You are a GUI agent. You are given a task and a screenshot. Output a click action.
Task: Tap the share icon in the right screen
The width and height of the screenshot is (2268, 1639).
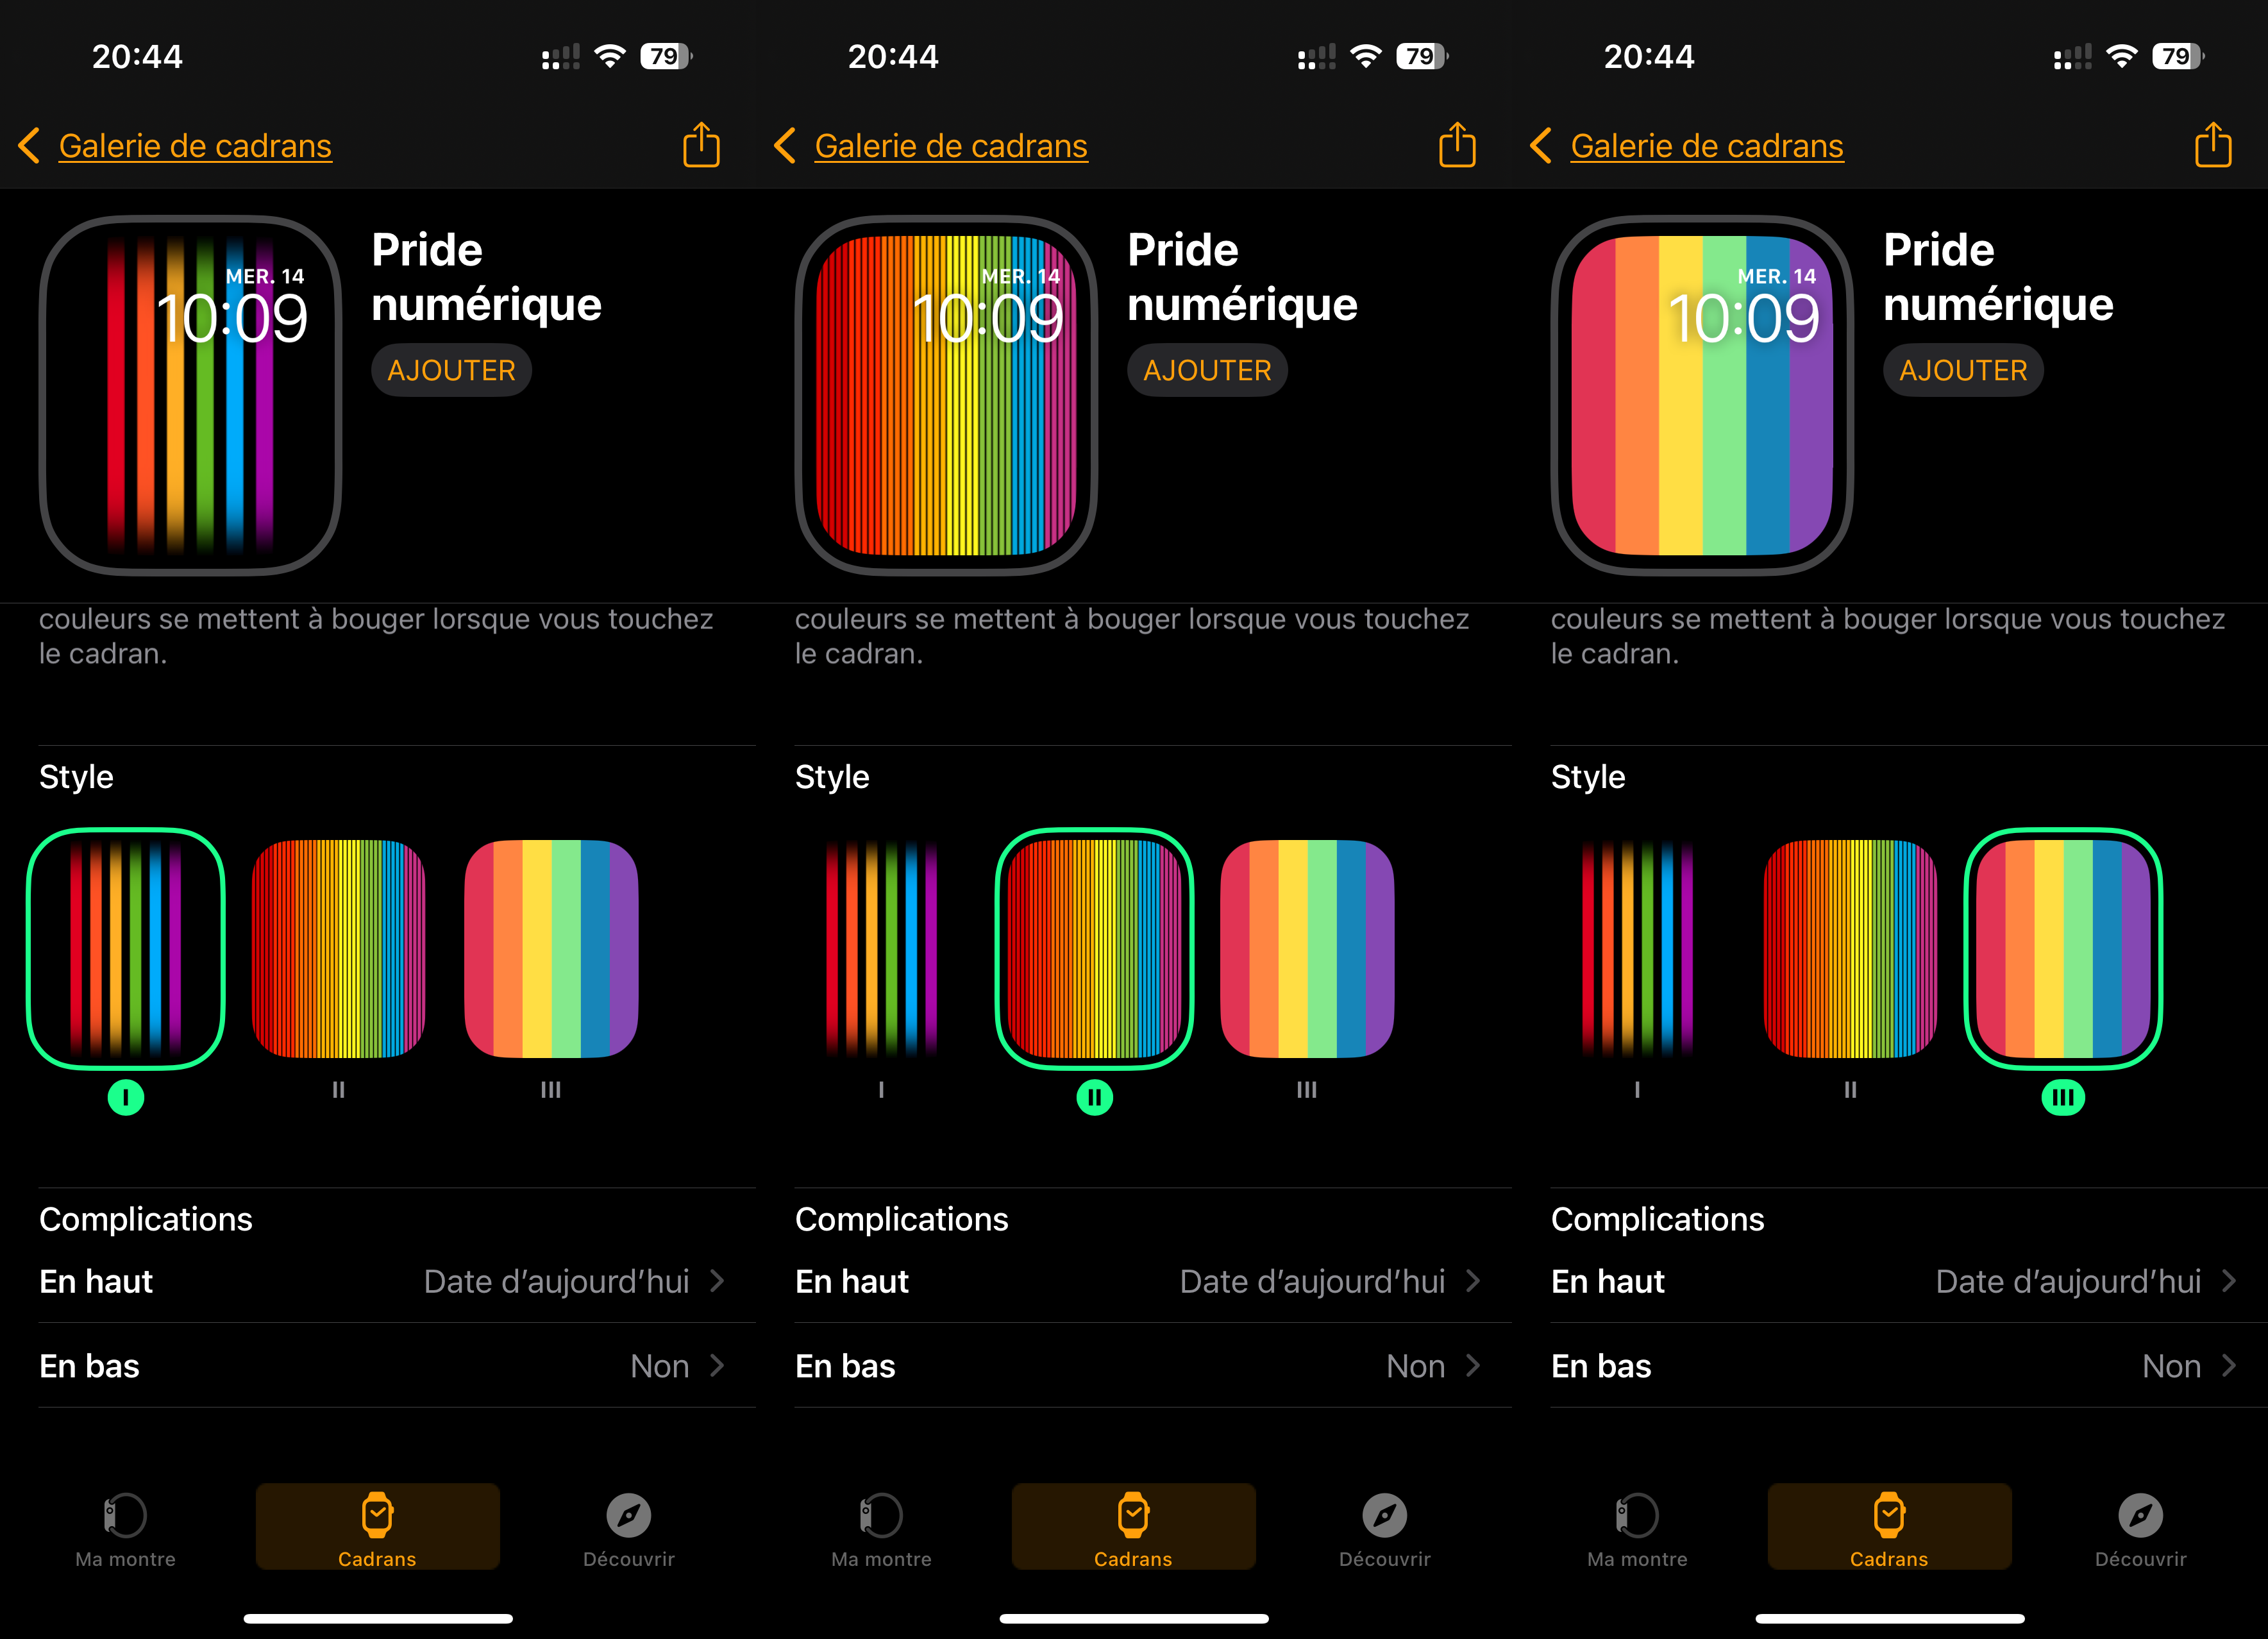(2213, 145)
